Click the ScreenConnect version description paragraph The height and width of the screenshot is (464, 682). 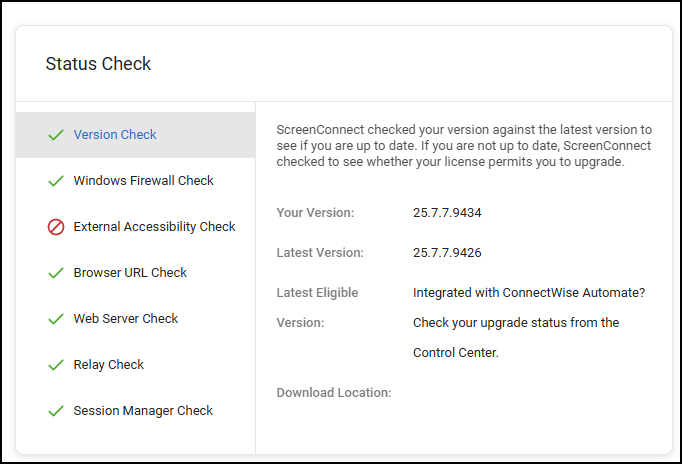463,146
